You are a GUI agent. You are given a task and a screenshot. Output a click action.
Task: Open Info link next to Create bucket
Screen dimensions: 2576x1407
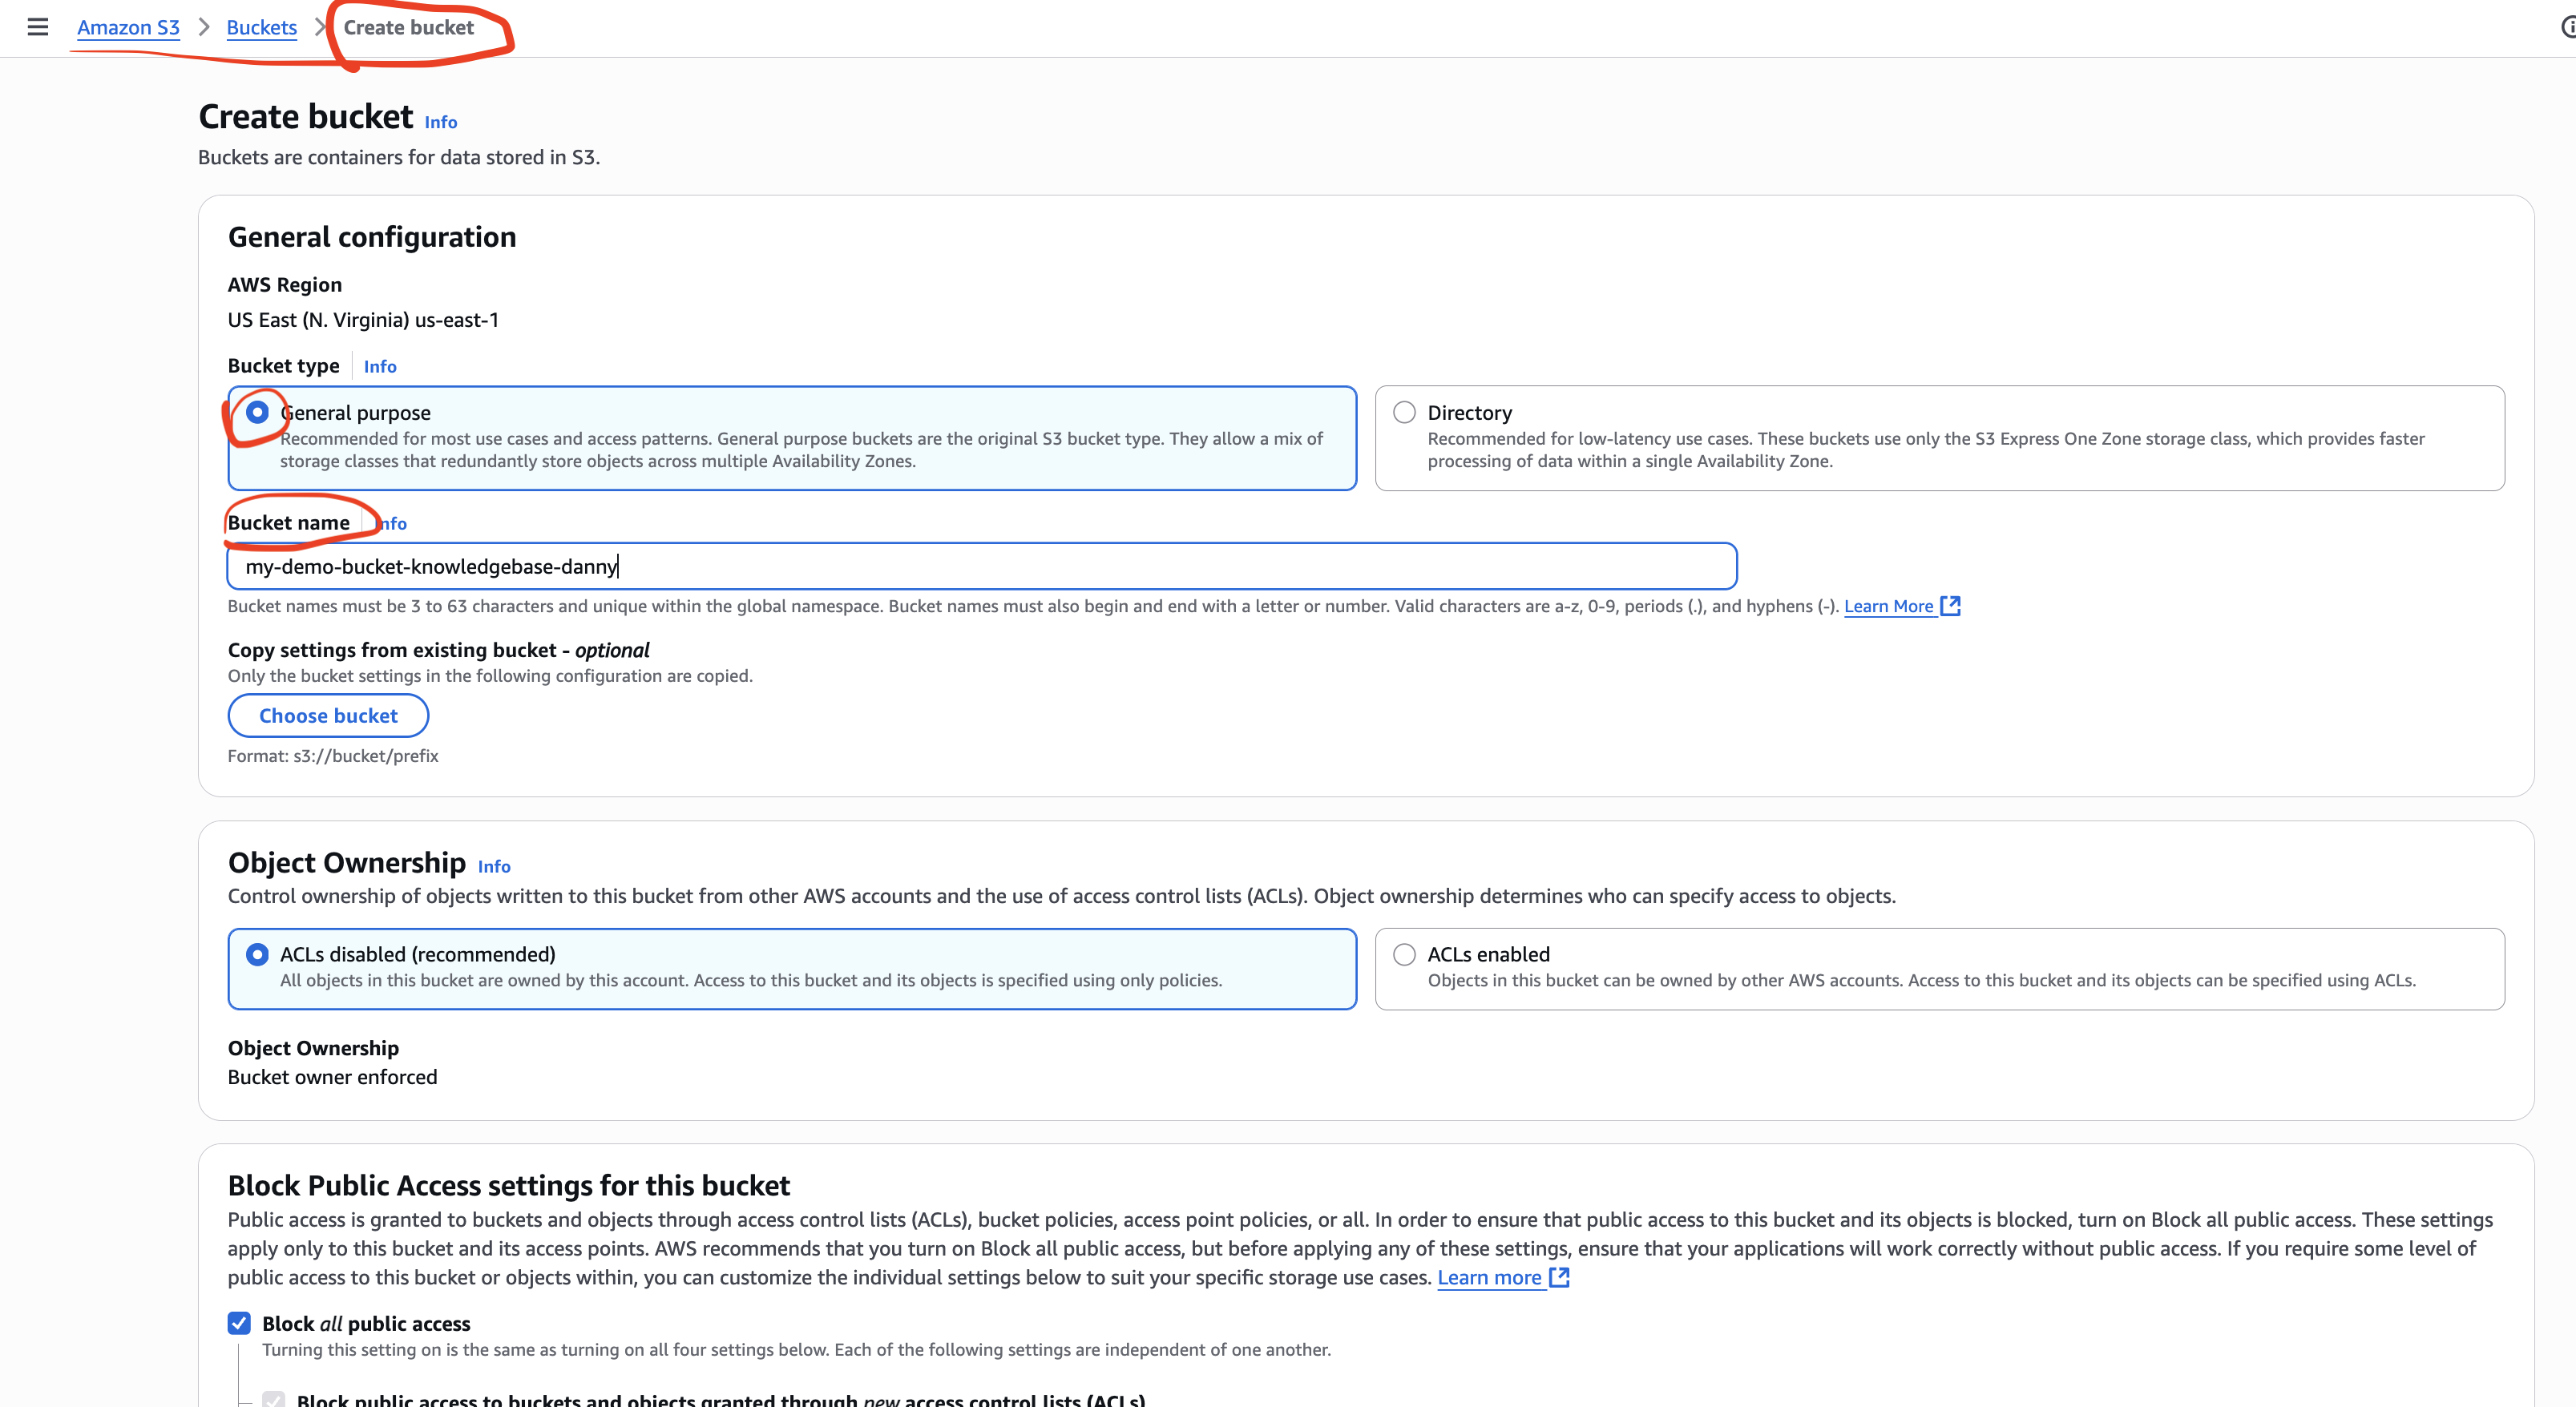pos(440,122)
